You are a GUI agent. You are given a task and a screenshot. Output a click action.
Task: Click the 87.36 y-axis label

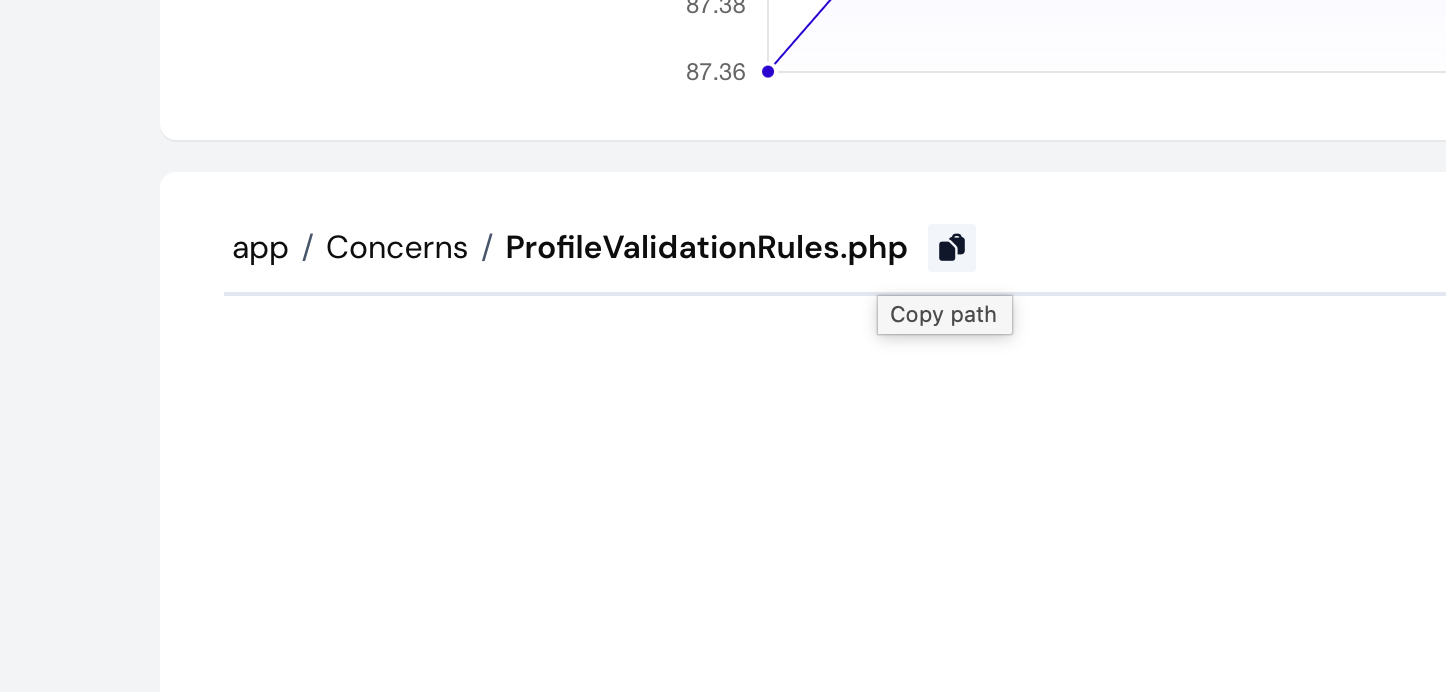pos(716,72)
